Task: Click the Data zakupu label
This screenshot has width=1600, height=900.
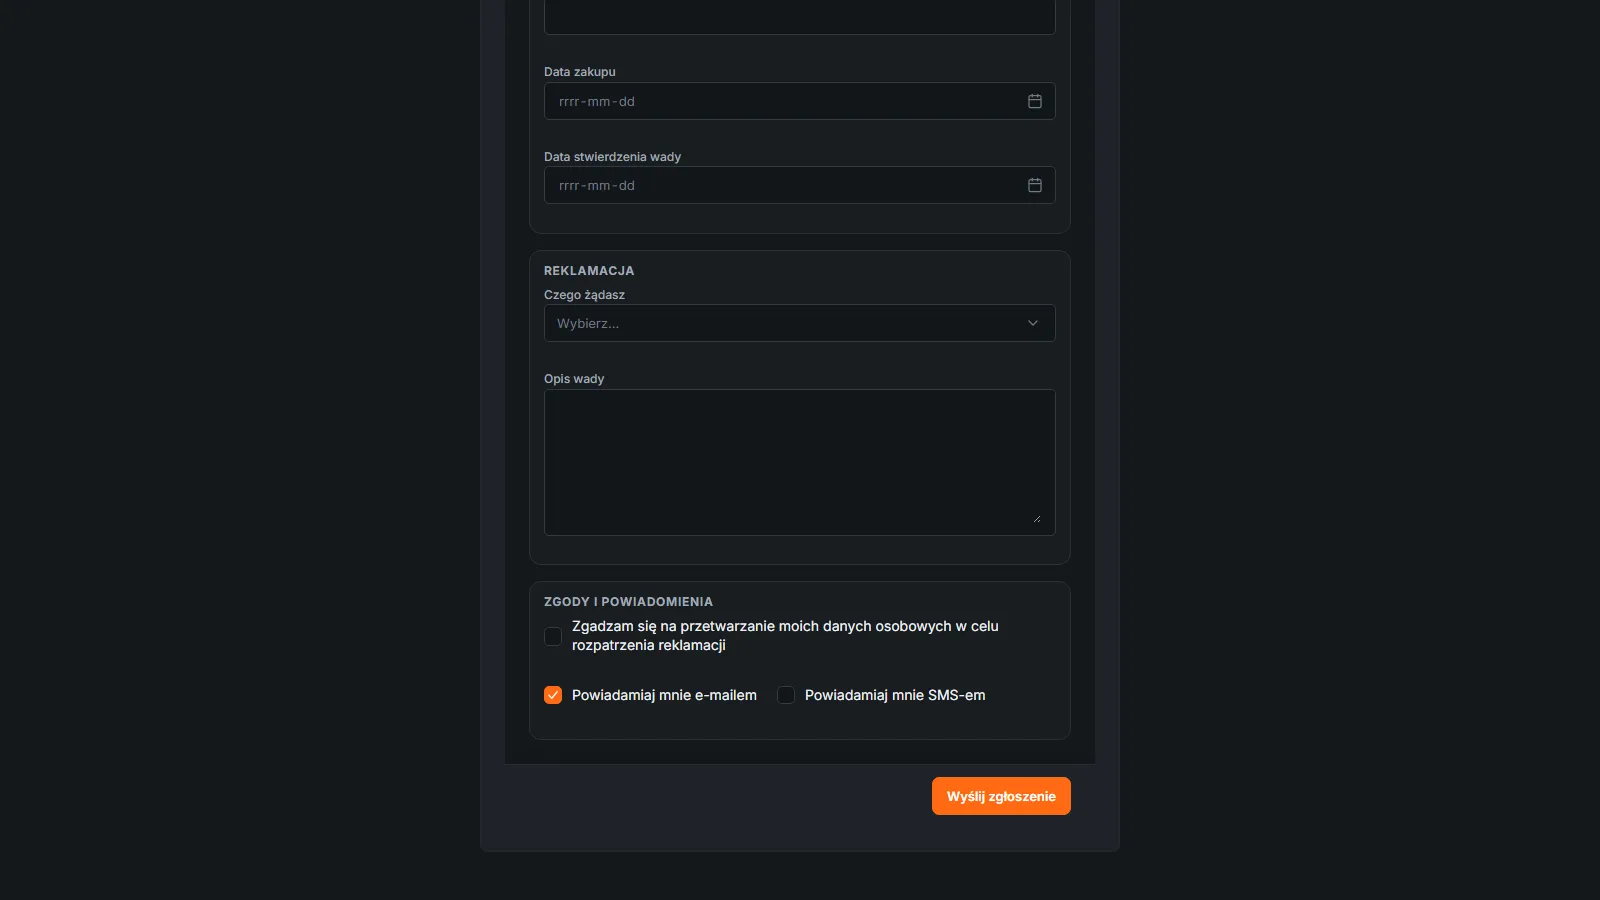Action: pyautogui.click(x=580, y=72)
